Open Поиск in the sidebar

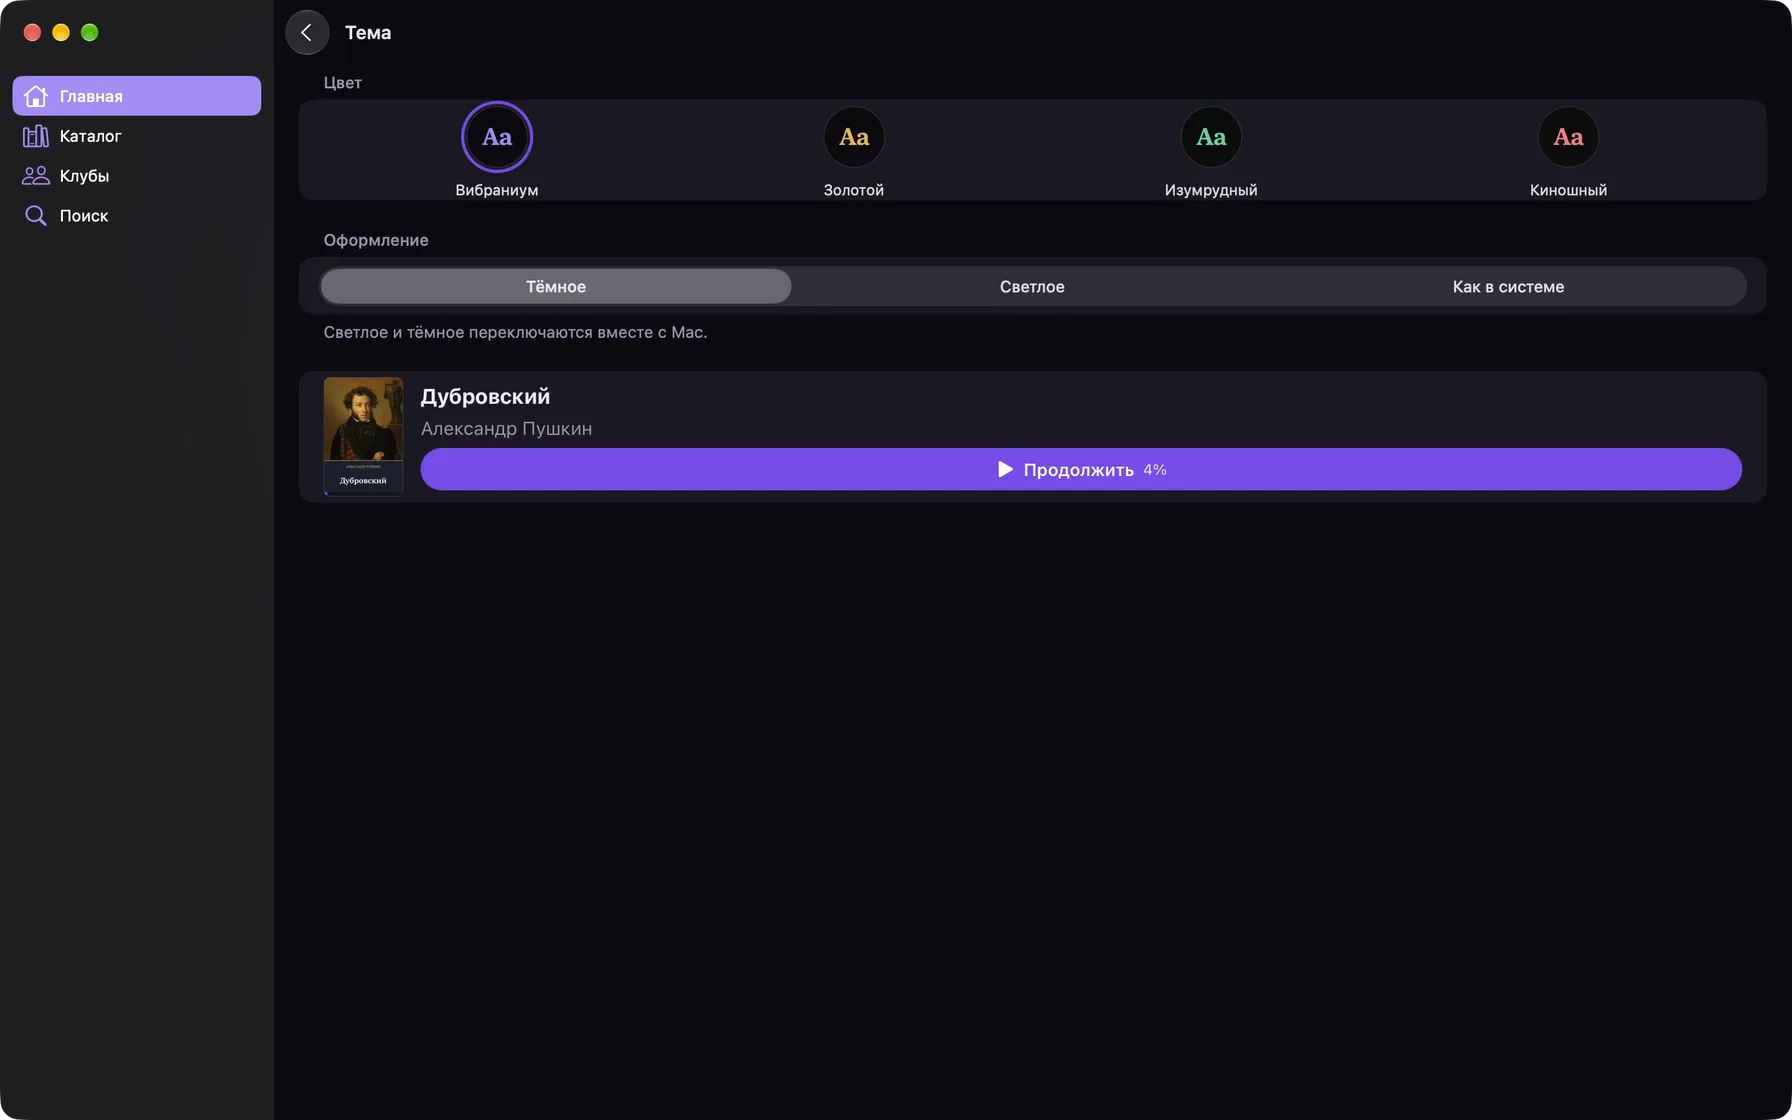(x=137, y=216)
